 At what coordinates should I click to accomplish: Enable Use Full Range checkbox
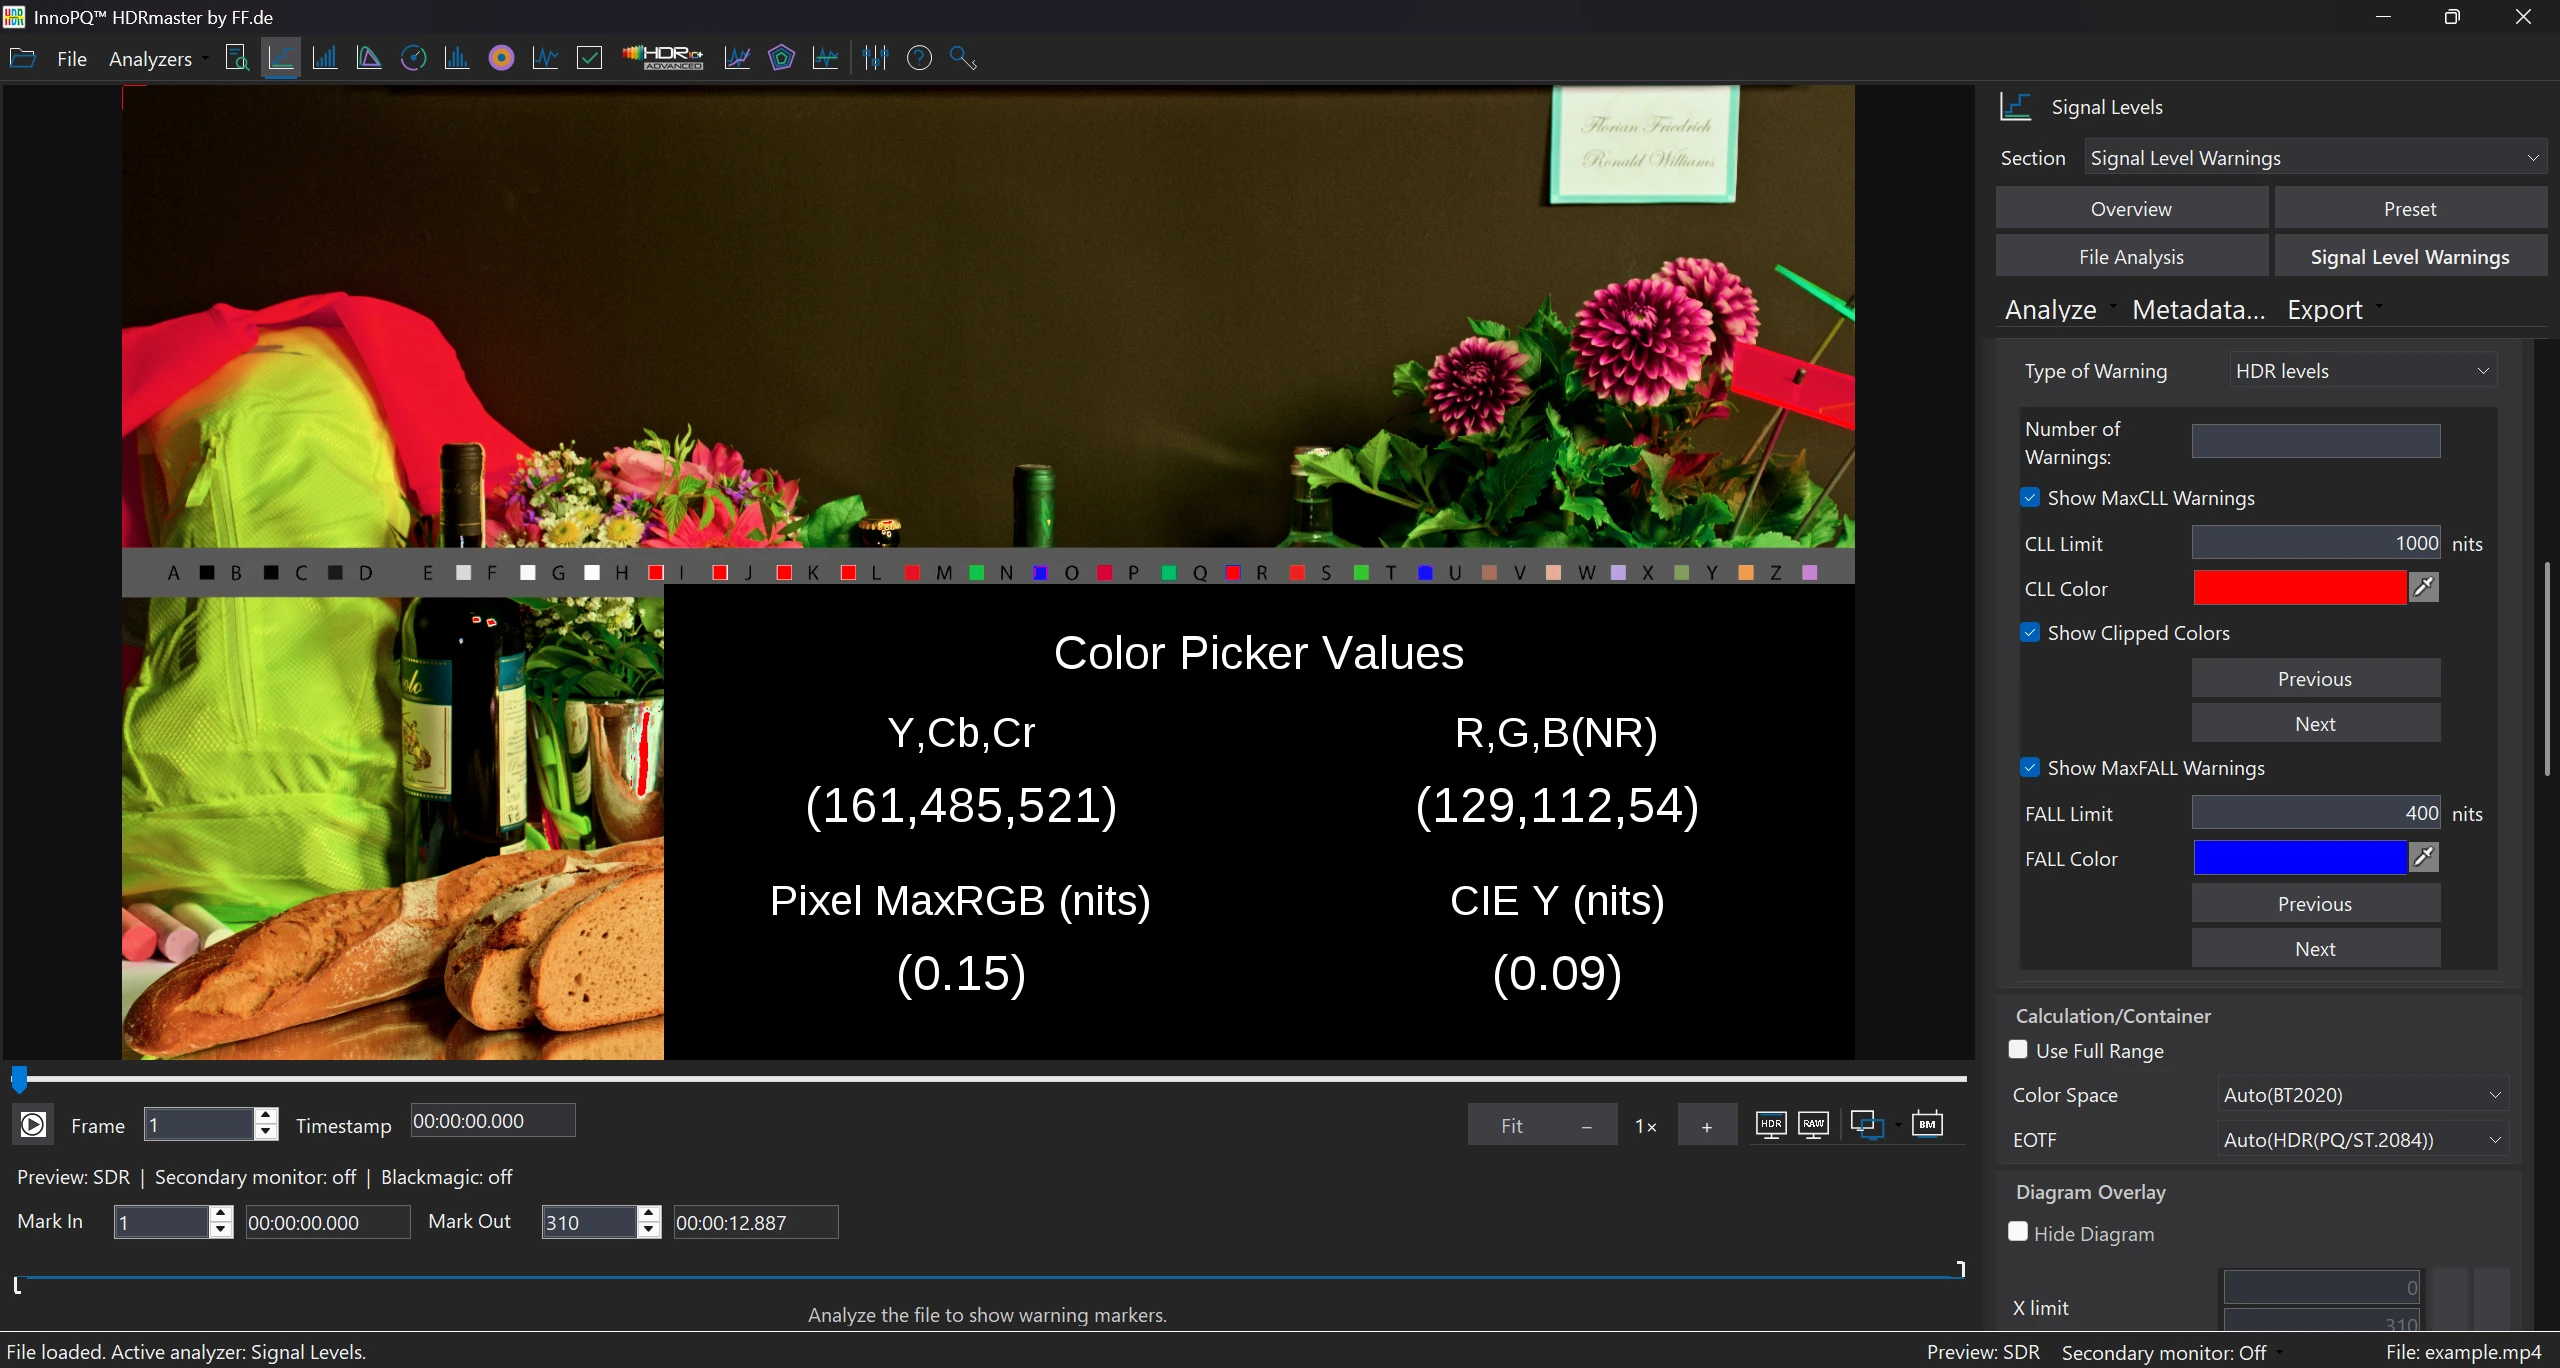2018,1050
